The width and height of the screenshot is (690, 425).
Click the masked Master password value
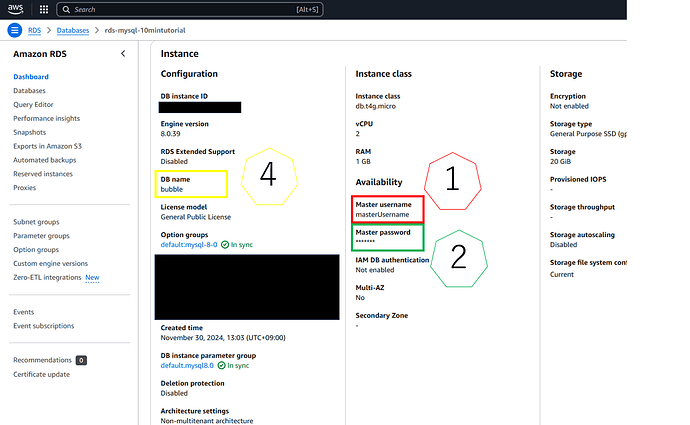[x=365, y=242]
